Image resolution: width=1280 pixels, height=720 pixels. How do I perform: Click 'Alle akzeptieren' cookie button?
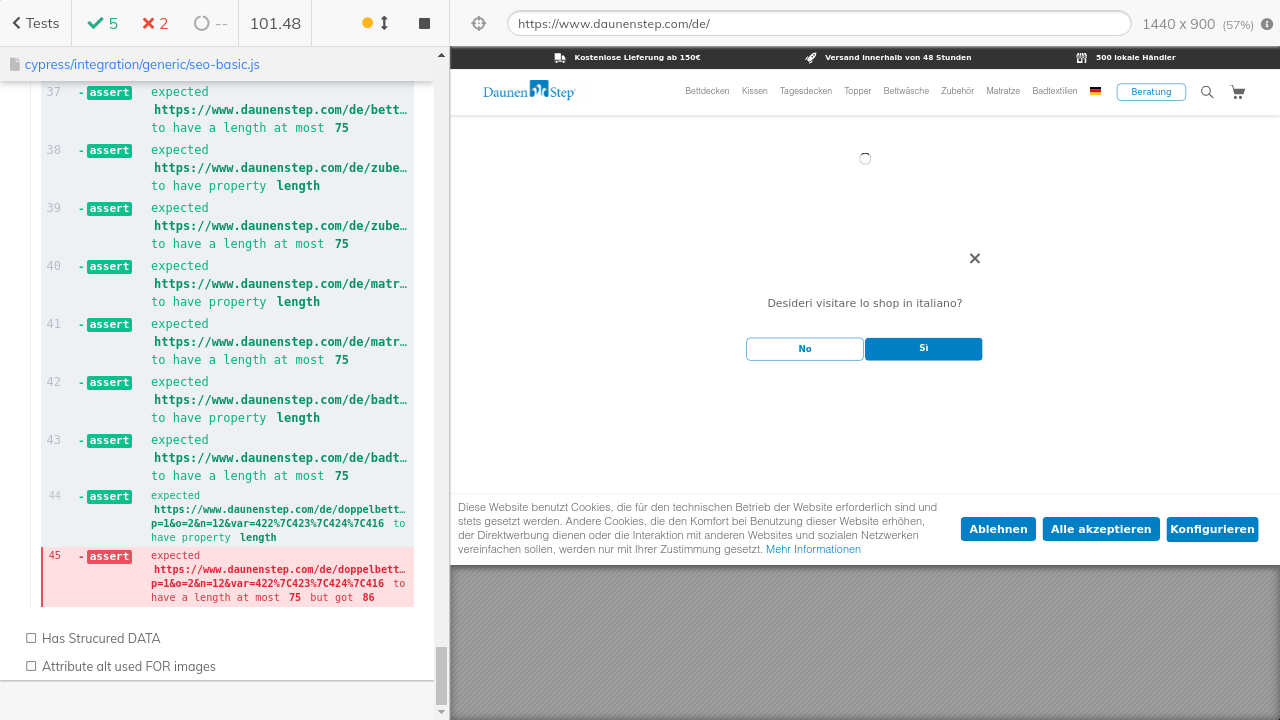tap(1100, 529)
